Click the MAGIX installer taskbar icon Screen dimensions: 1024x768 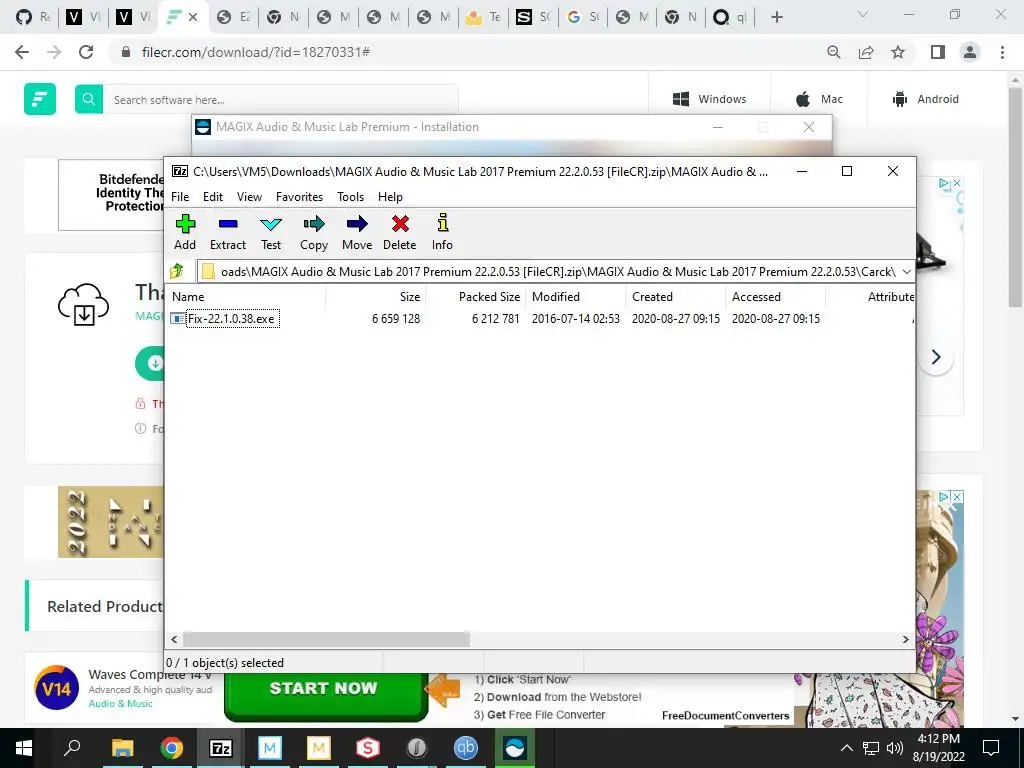[515, 748]
